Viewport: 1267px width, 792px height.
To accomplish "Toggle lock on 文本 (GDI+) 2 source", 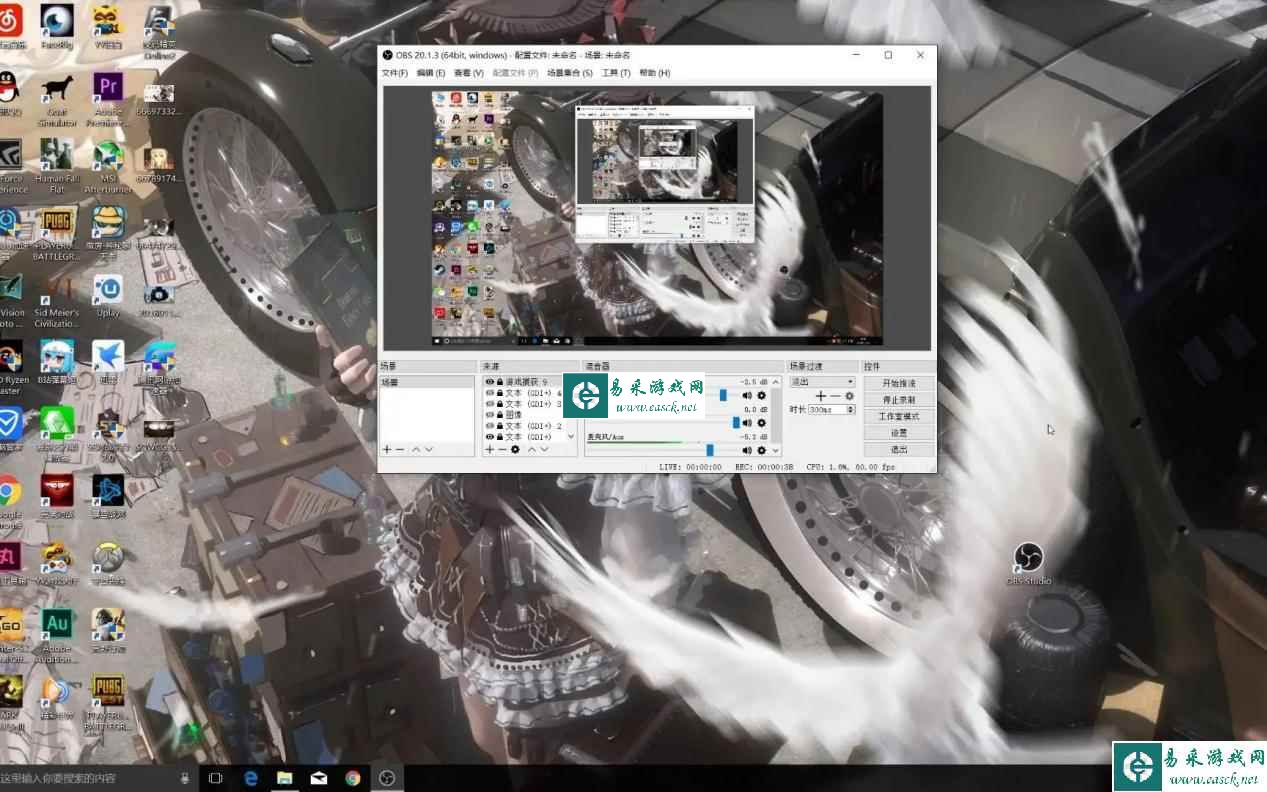I will tap(499, 426).
